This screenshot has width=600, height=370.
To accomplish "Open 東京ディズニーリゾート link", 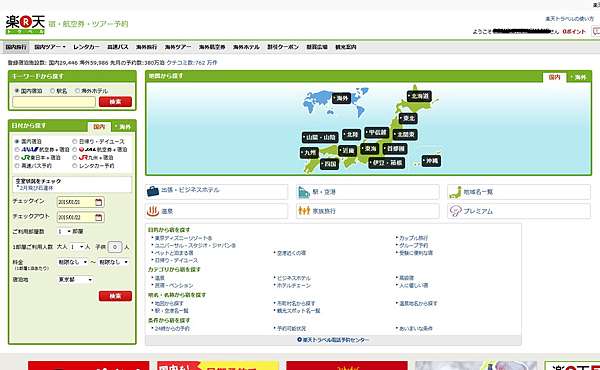I will click(x=183, y=238).
